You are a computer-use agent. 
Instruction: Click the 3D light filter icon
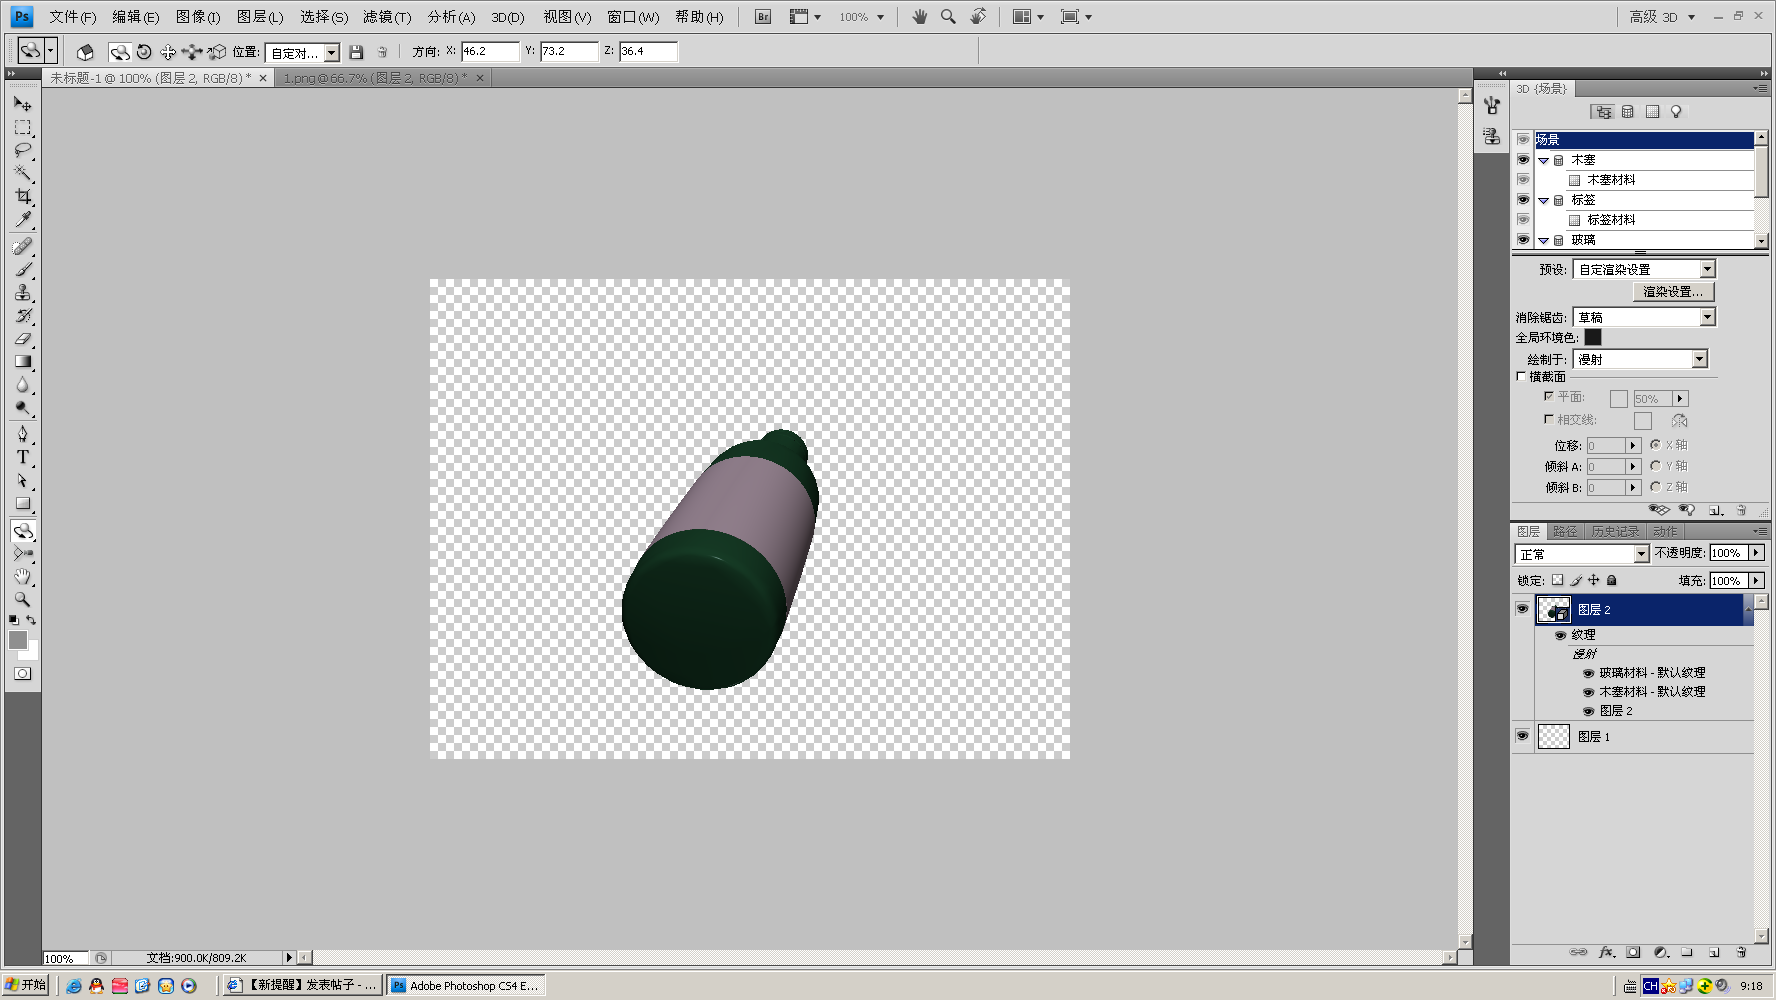click(1677, 112)
